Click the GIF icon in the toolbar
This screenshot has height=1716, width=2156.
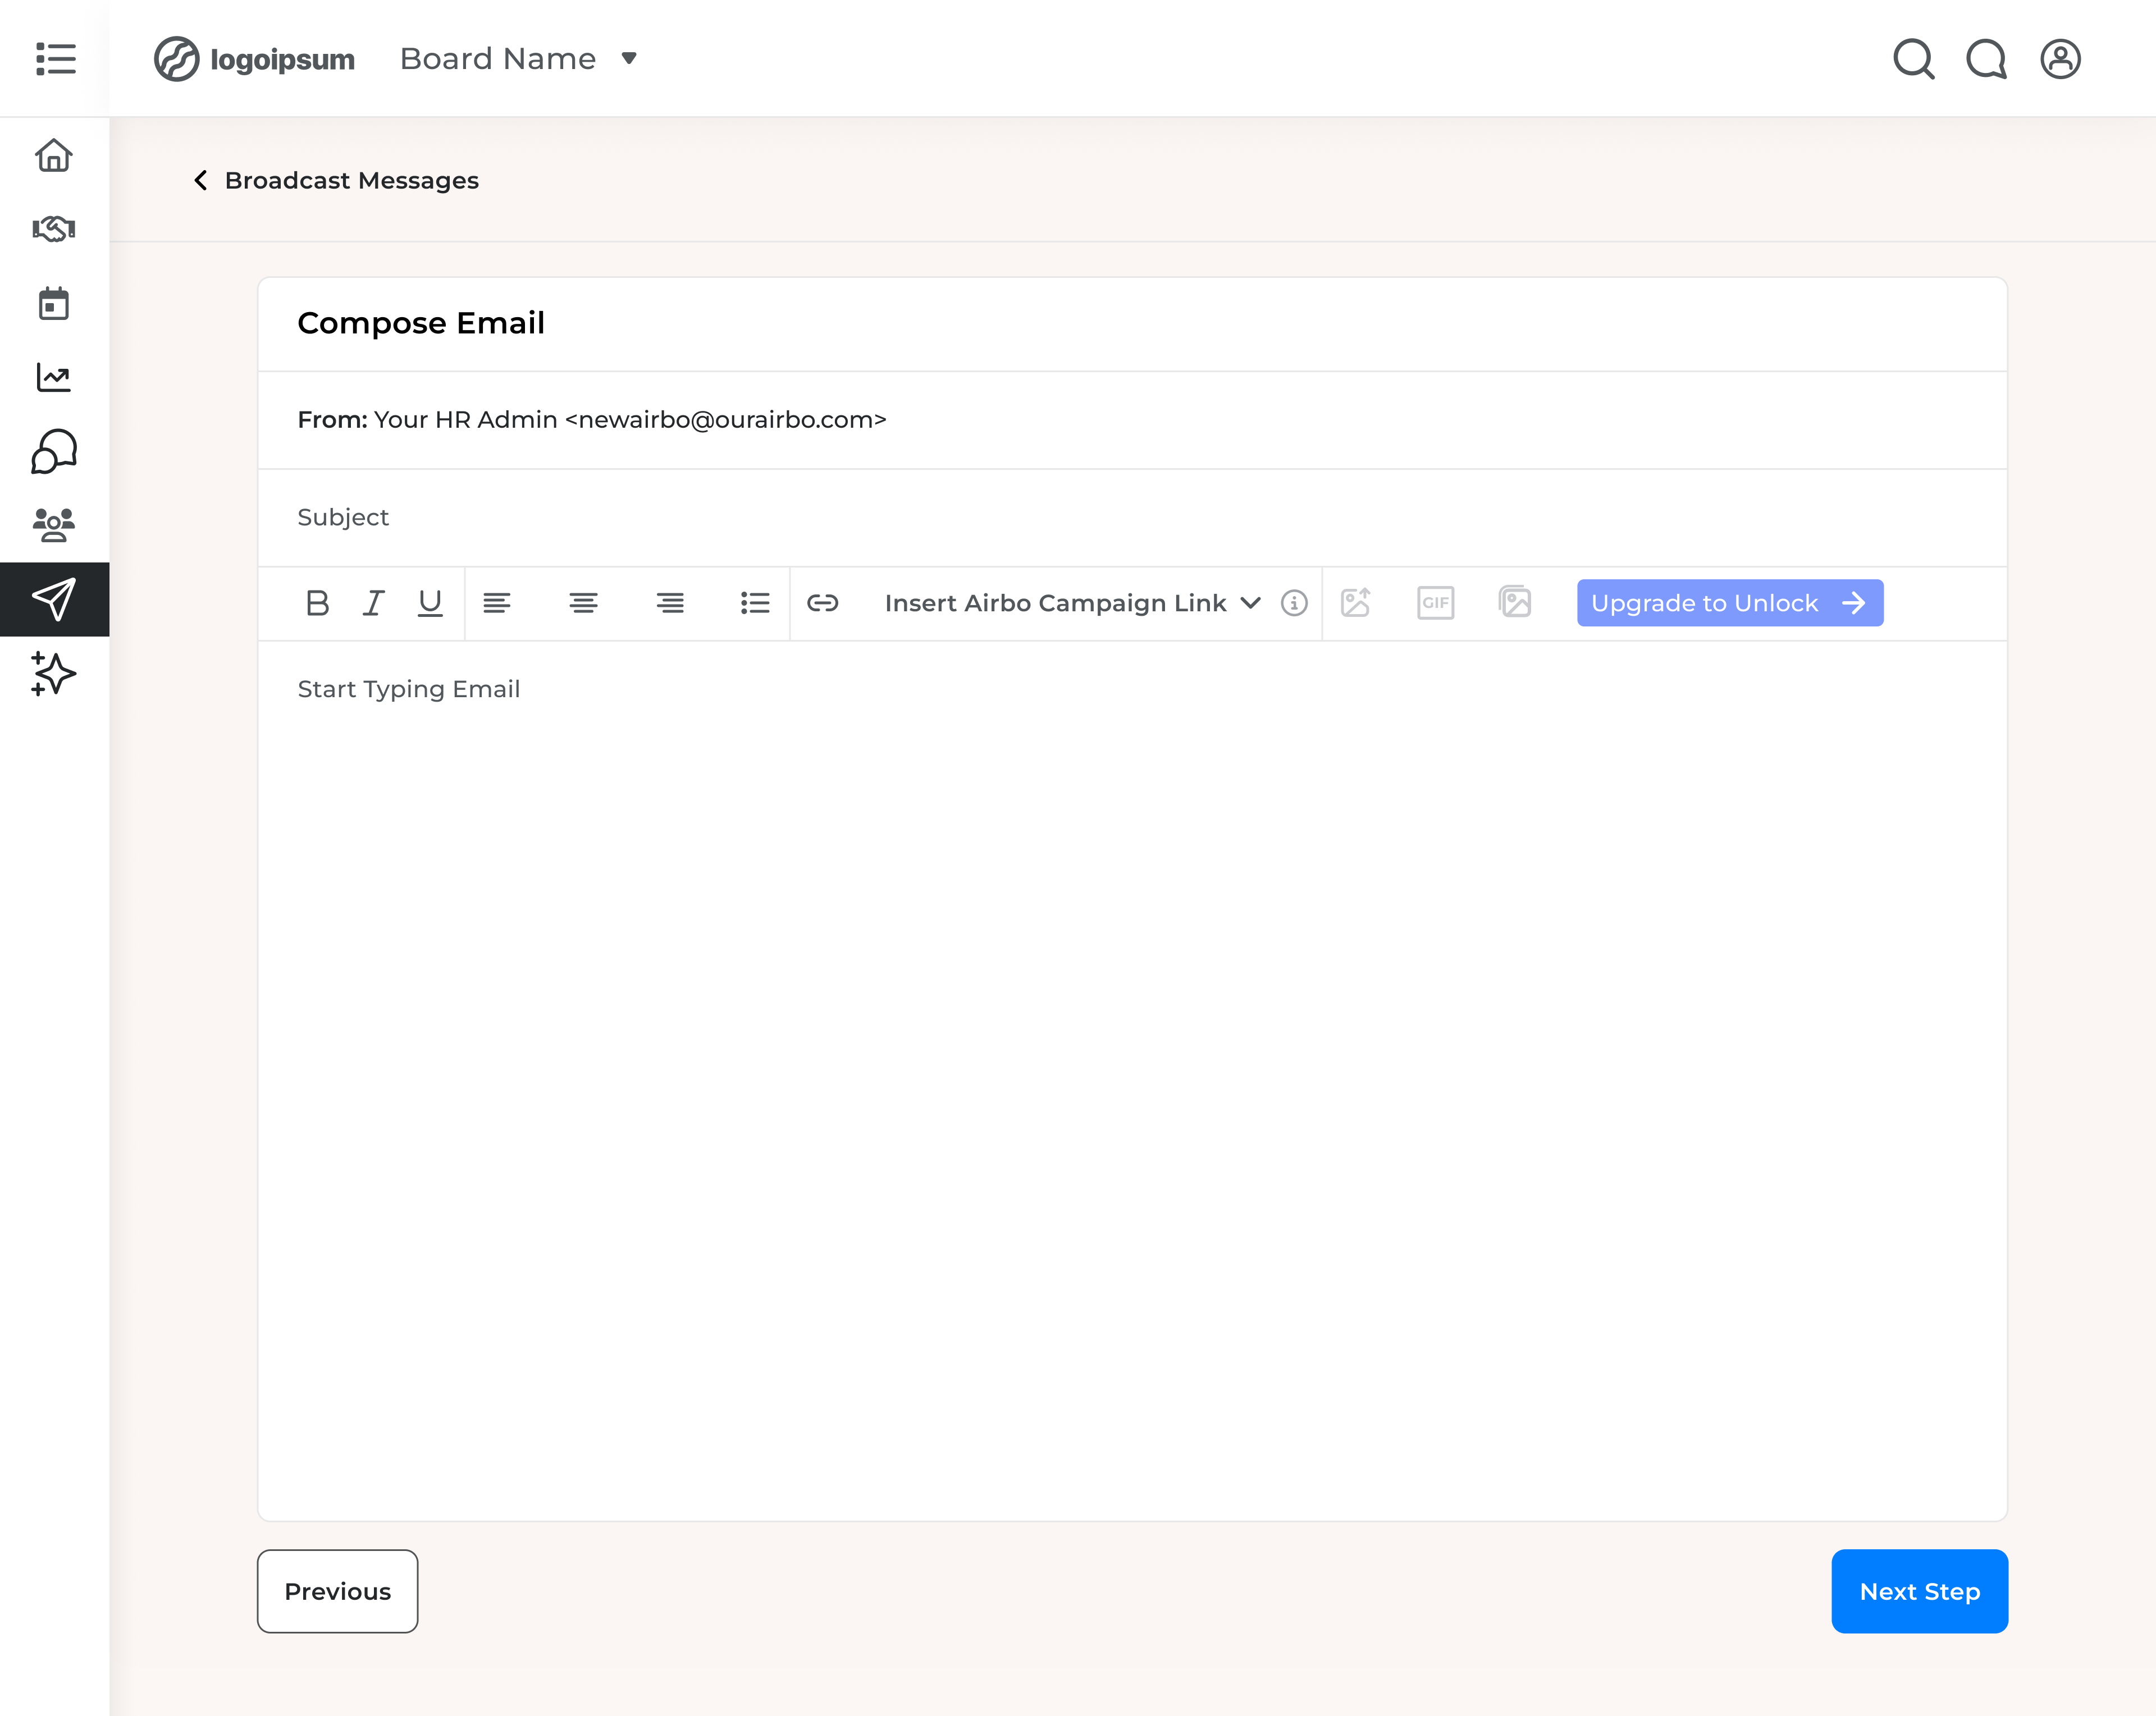[x=1435, y=602]
